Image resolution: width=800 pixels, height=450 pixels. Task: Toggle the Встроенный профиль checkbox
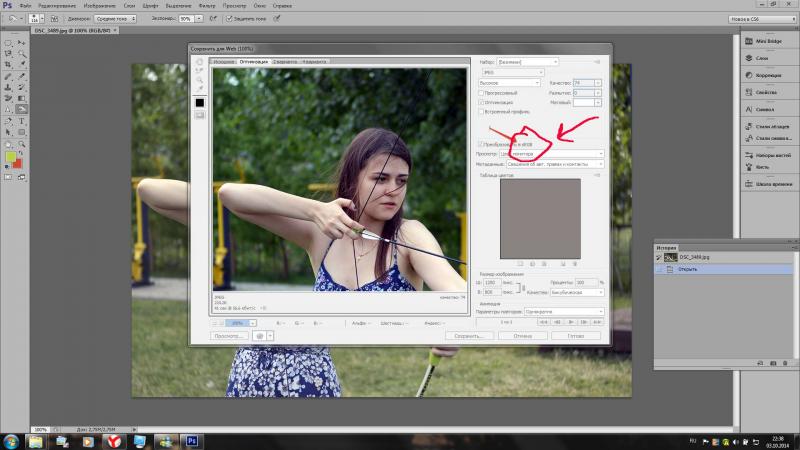481,111
